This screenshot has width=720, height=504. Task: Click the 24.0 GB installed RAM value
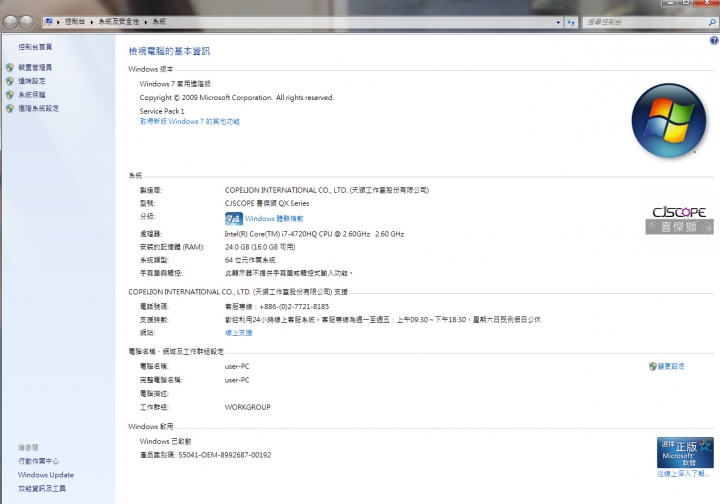coord(260,247)
